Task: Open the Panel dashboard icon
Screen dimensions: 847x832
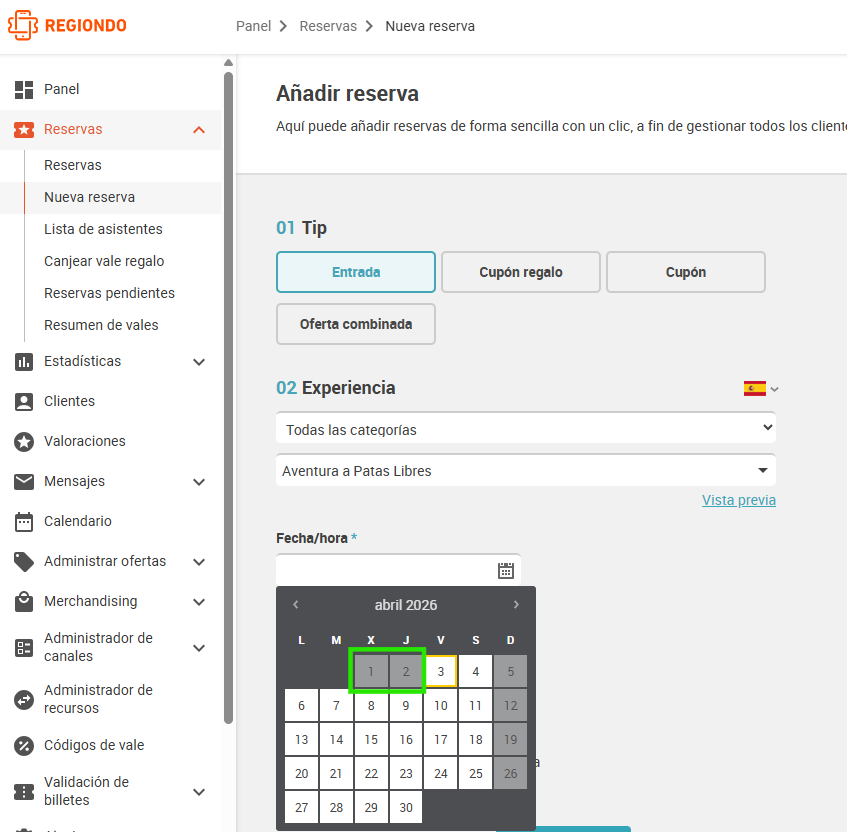Action: (24, 89)
